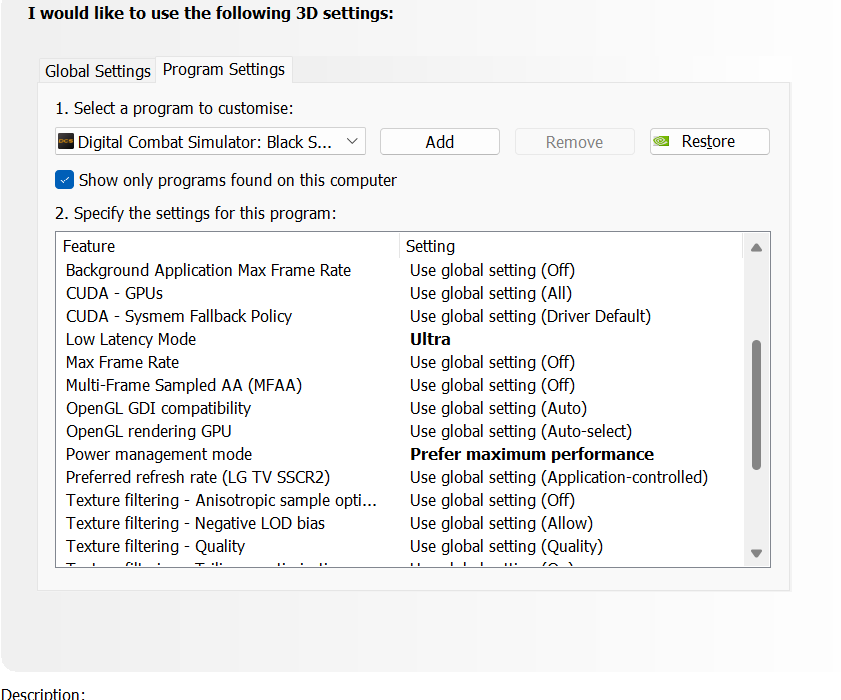Viewport: 841px width, 700px height.
Task: Click the DCS program icon in dropdown
Action: tap(66, 142)
